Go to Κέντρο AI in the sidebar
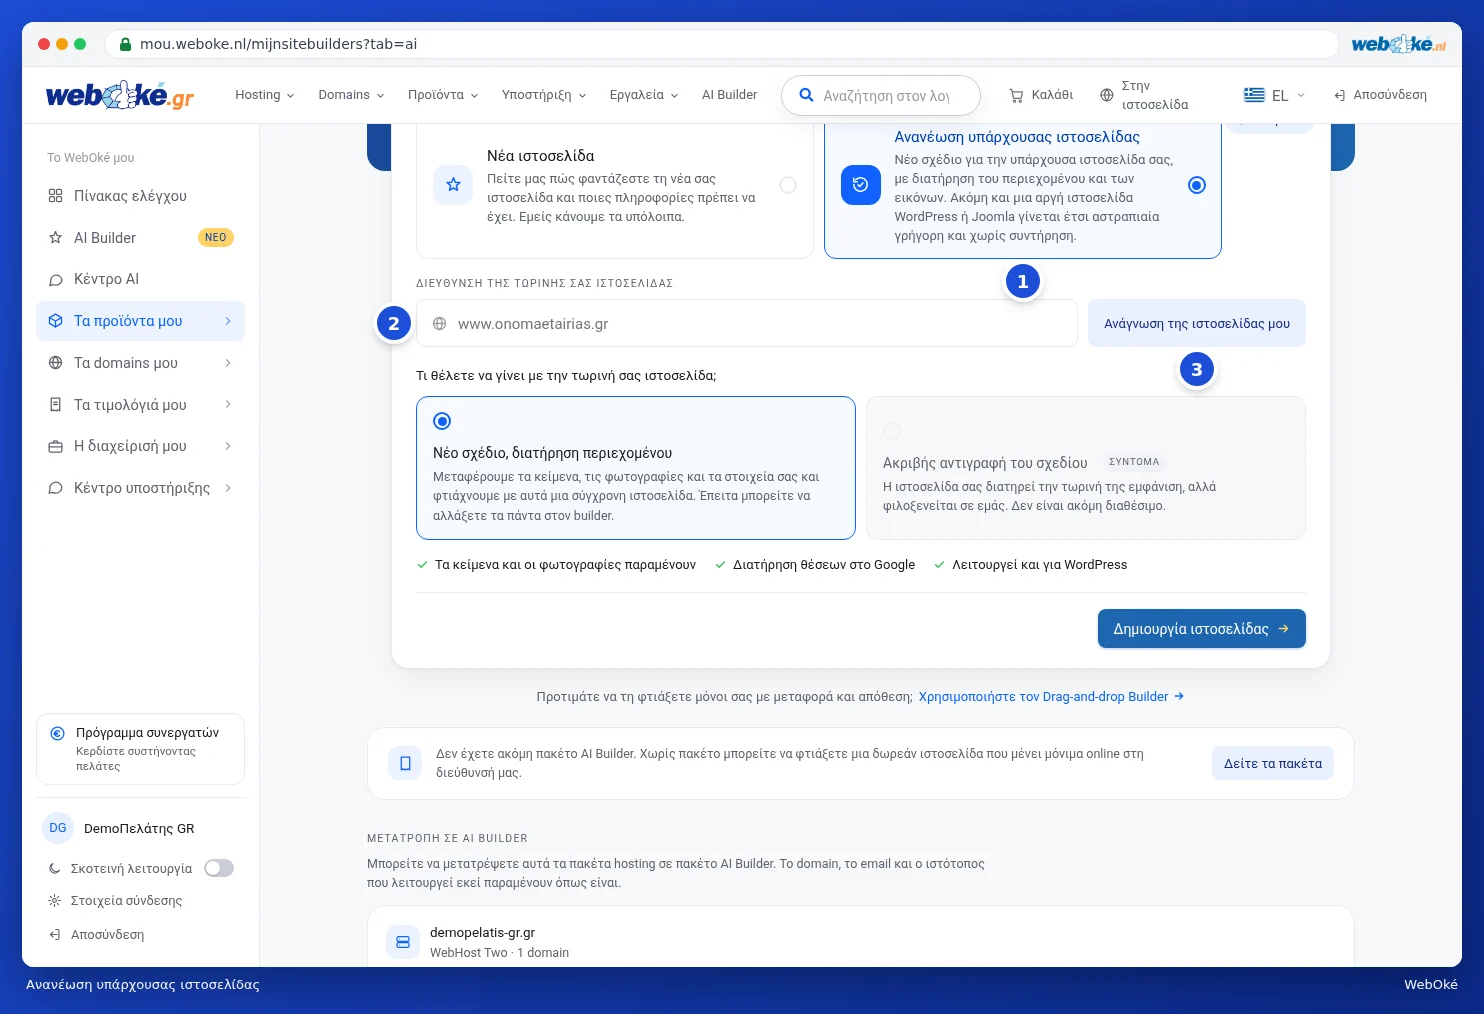 [x=140, y=280]
